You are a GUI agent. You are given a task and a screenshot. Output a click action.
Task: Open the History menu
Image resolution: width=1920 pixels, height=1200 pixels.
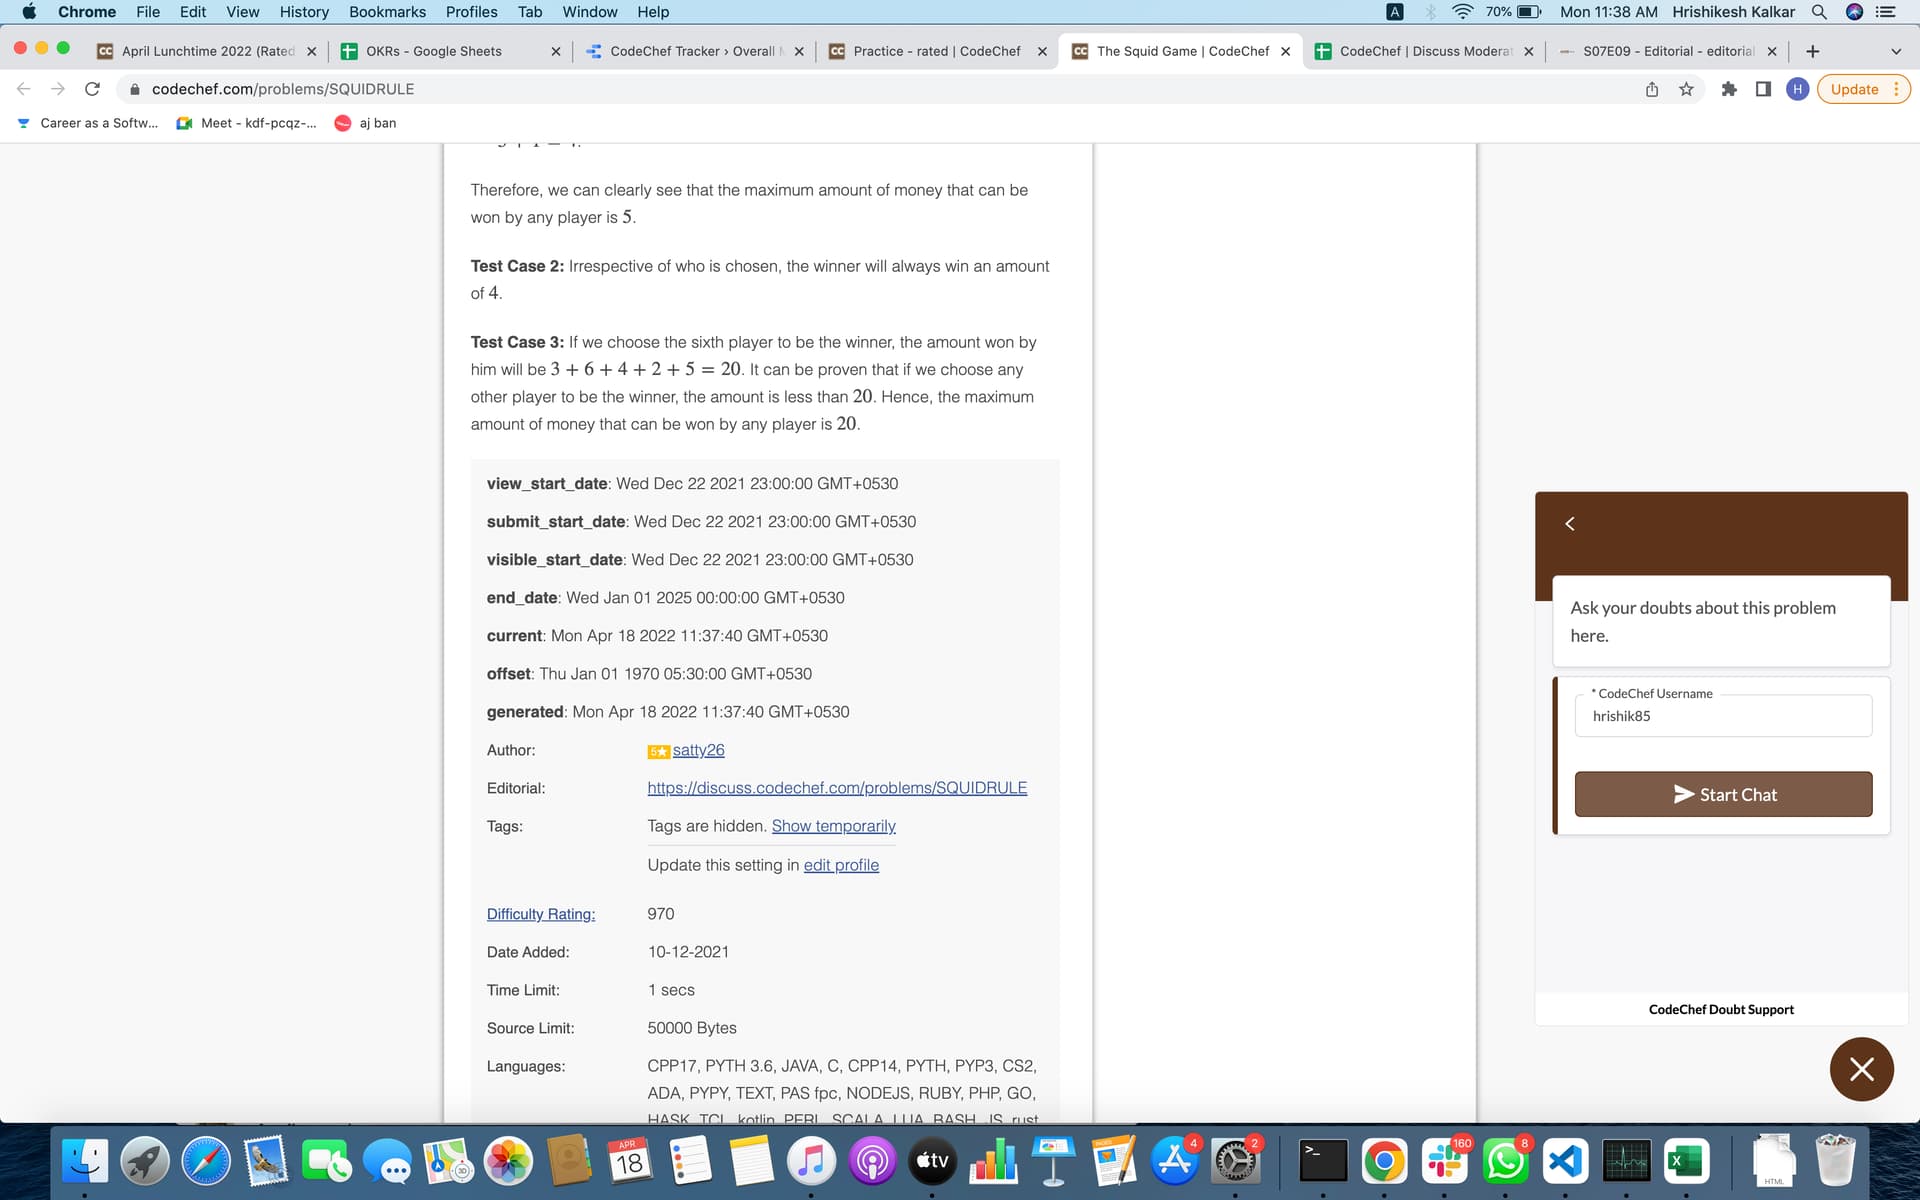pyautogui.click(x=304, y=12)
